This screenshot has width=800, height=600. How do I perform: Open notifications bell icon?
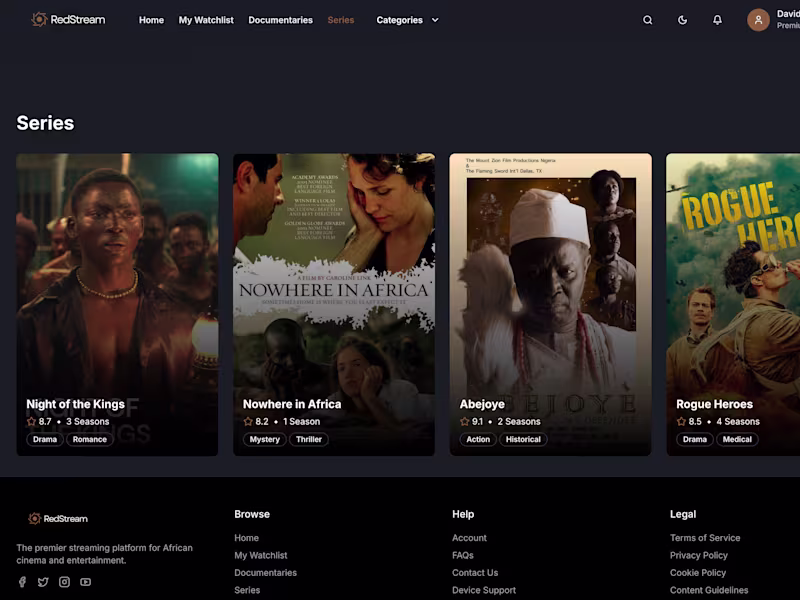pos(717,20)
